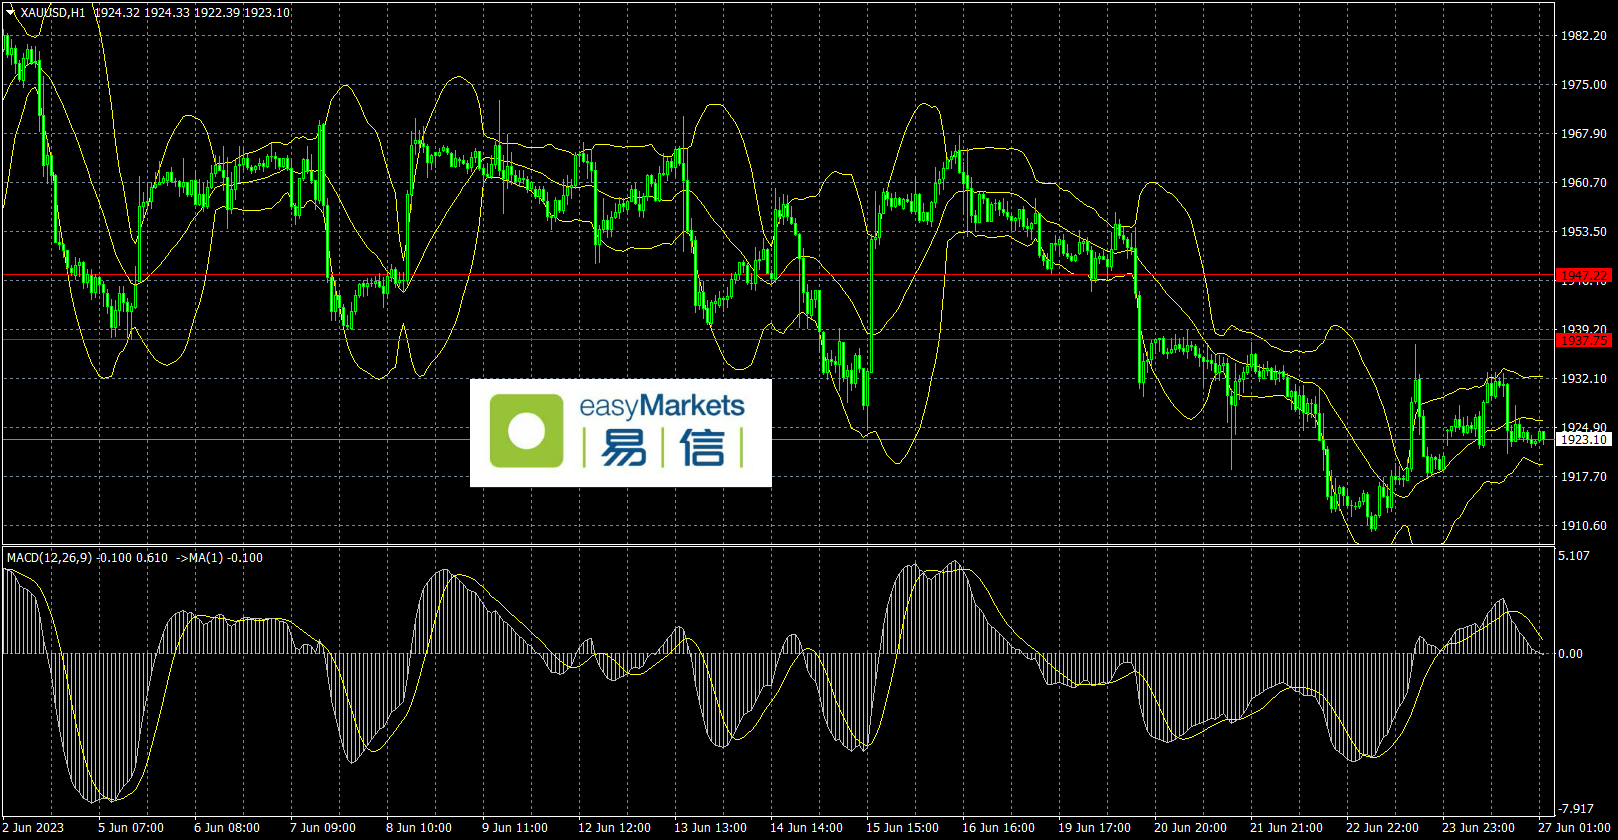
Task: Click the white 1923.10 current price label
Action: [1585, 439]
